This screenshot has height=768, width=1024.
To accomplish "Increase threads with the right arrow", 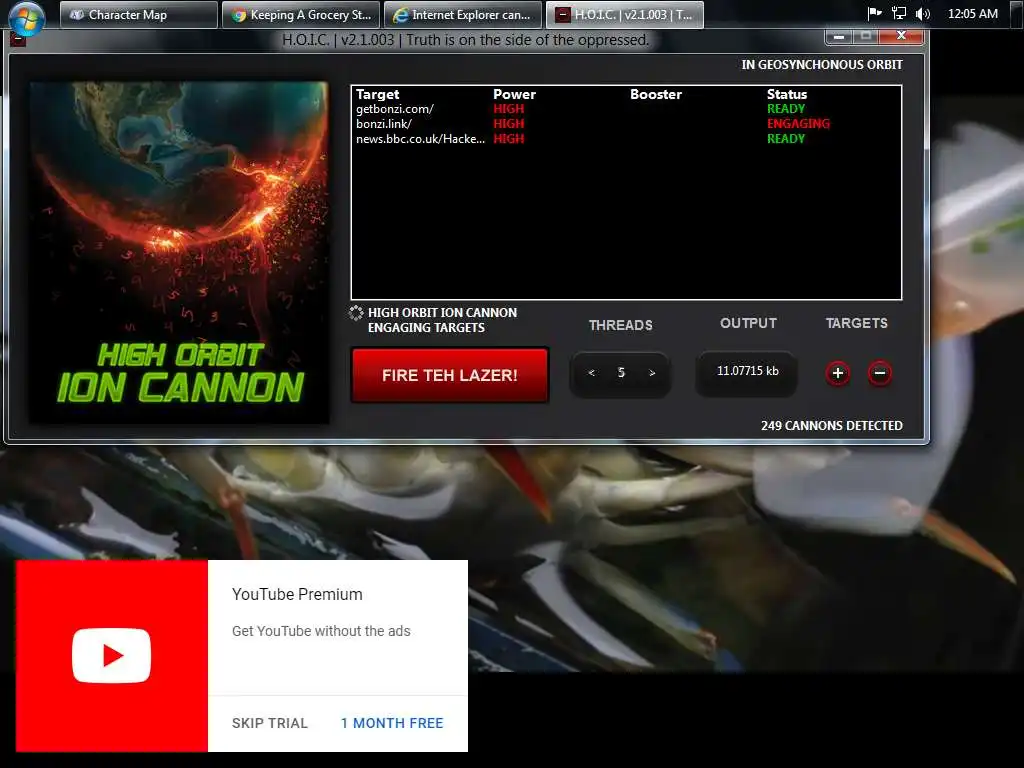I will [652, 373].
